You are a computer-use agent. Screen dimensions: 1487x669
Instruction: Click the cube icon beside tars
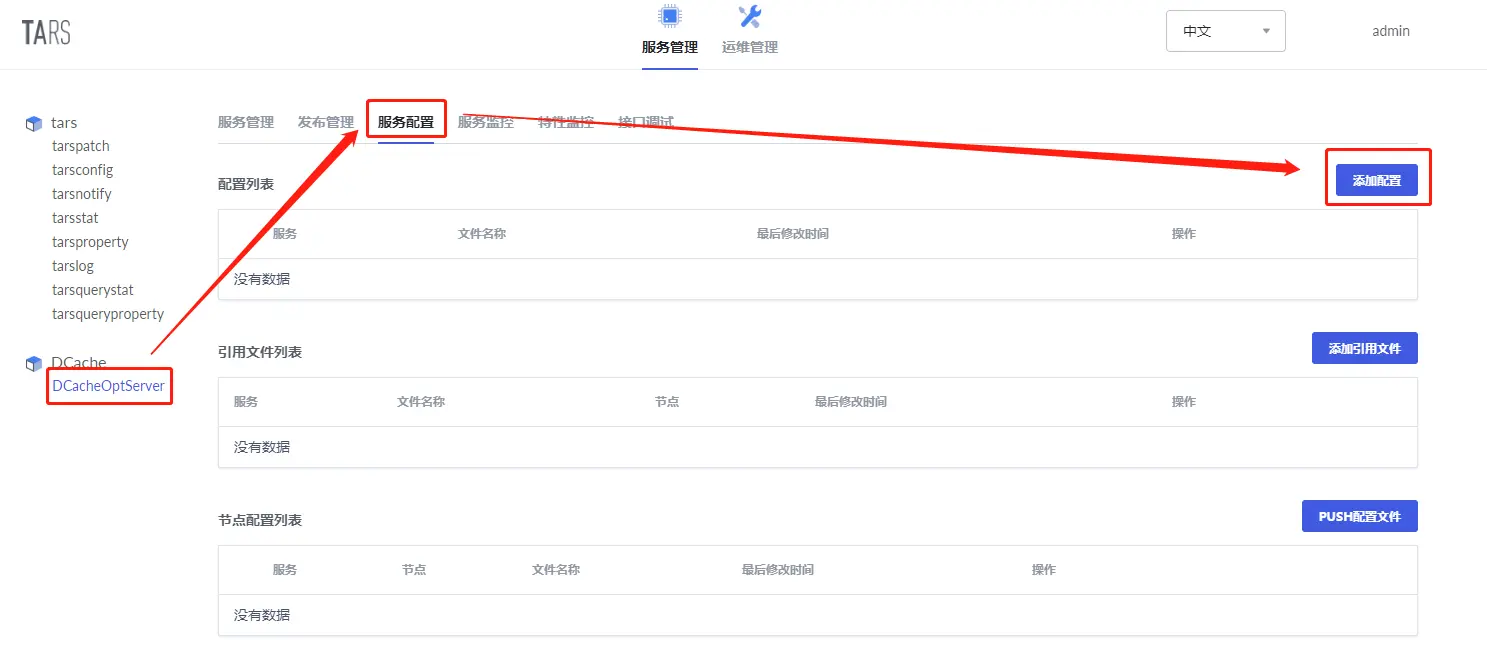point(34,124)
